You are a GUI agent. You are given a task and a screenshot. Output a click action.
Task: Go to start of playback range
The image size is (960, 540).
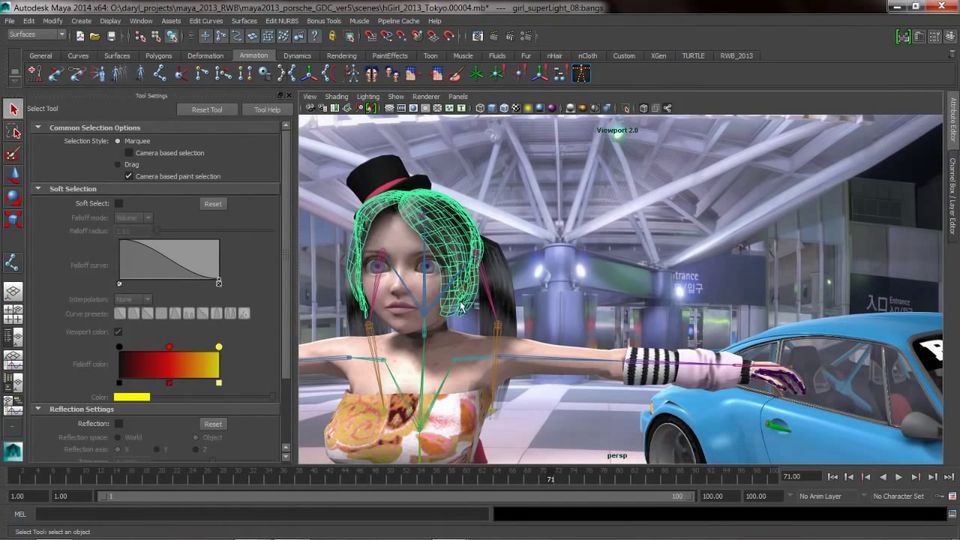832,476
